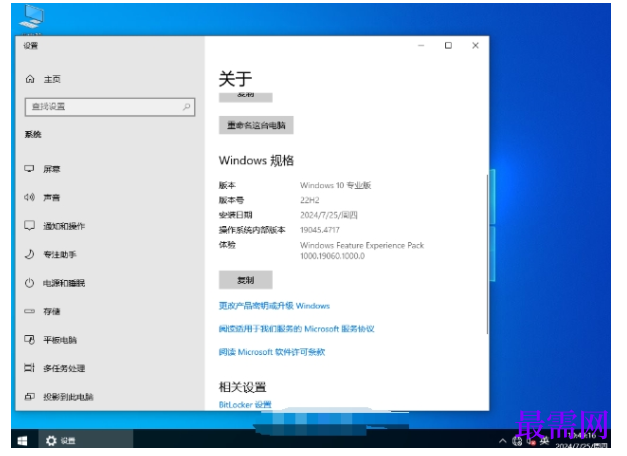Click the Windows 规格 heading

256,160
